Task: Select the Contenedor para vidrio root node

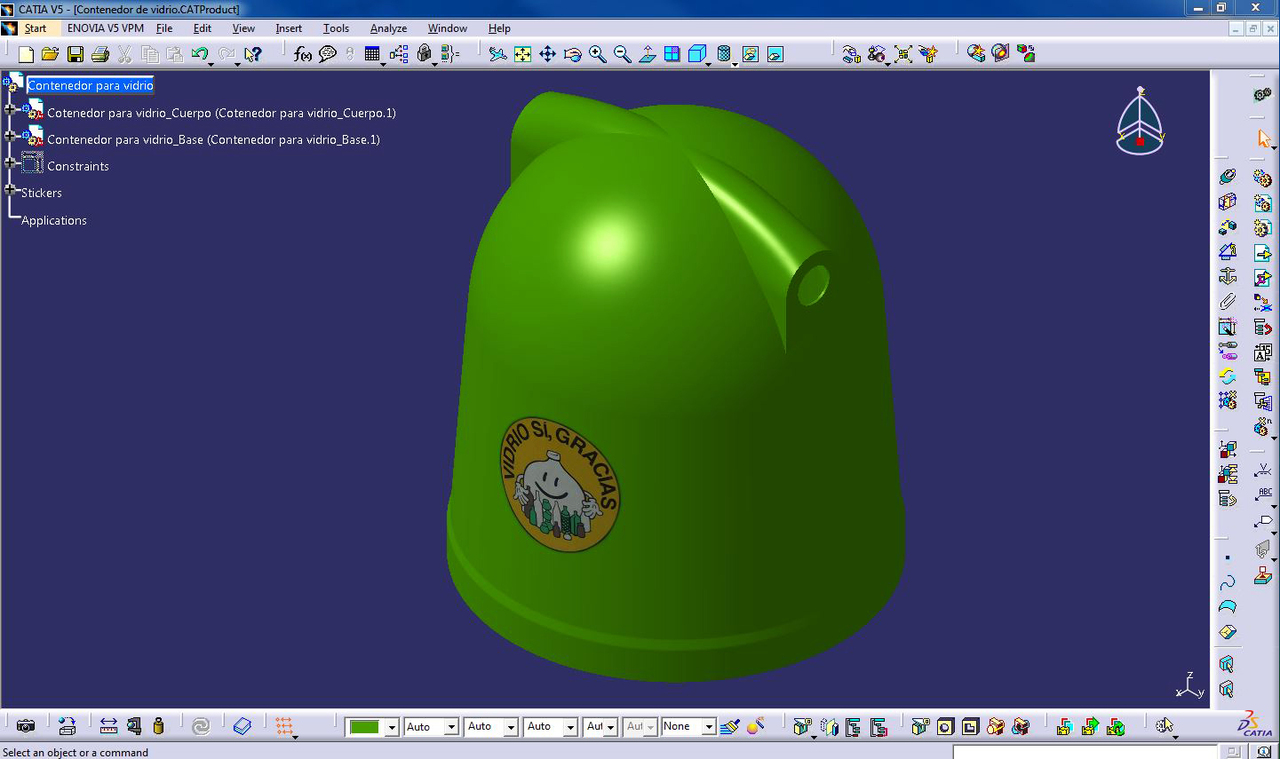Action: 90,86
